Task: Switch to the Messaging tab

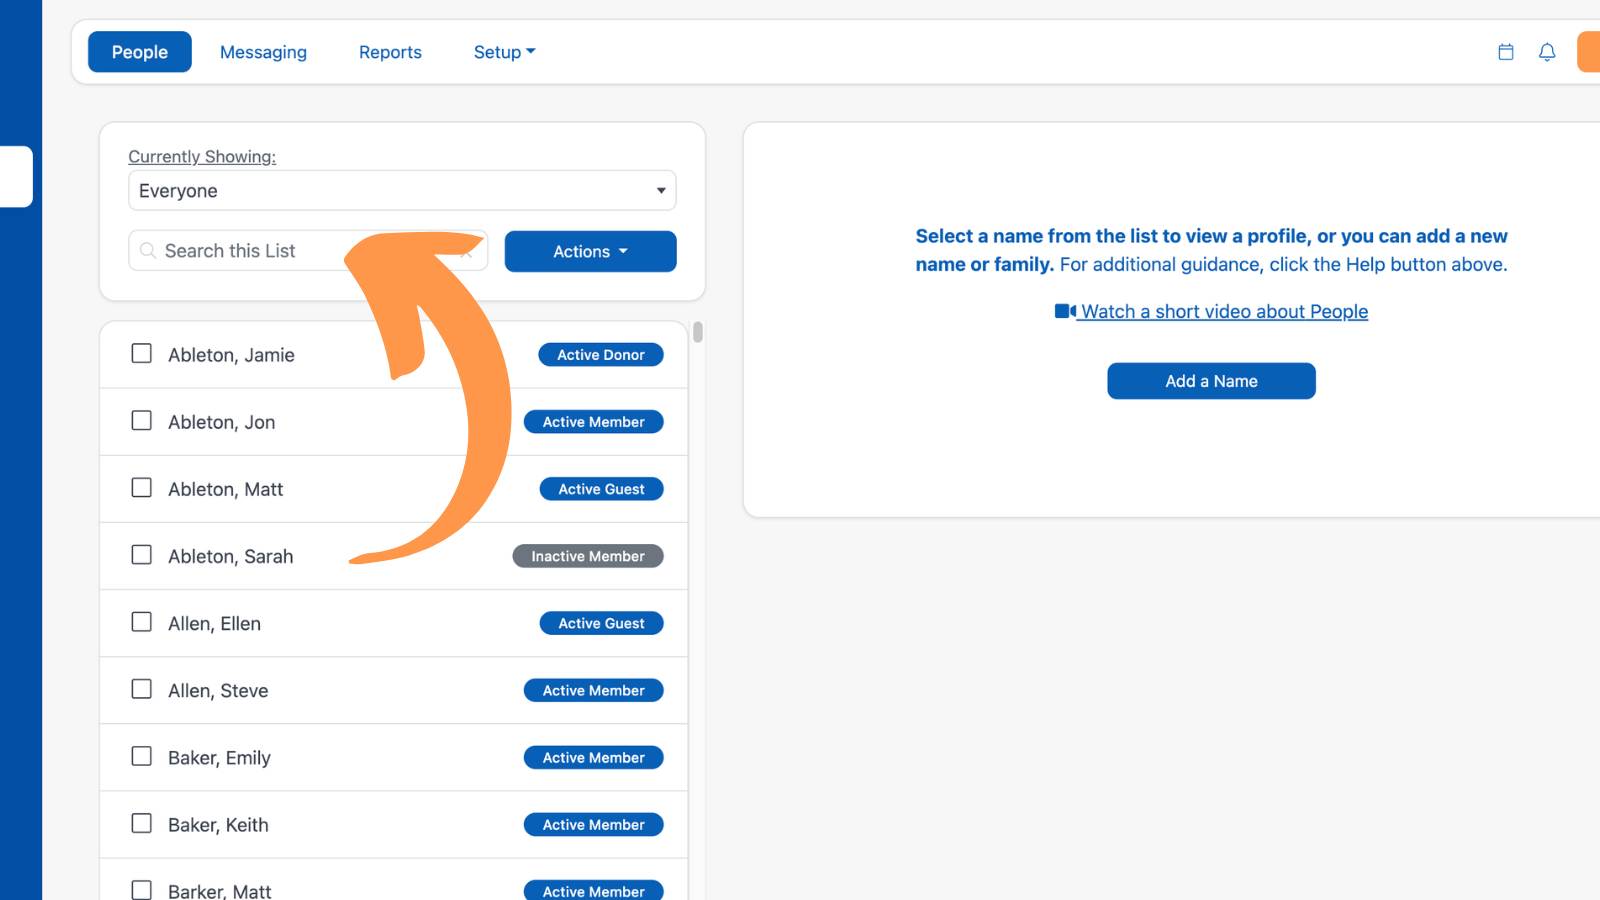Action: 263,52
